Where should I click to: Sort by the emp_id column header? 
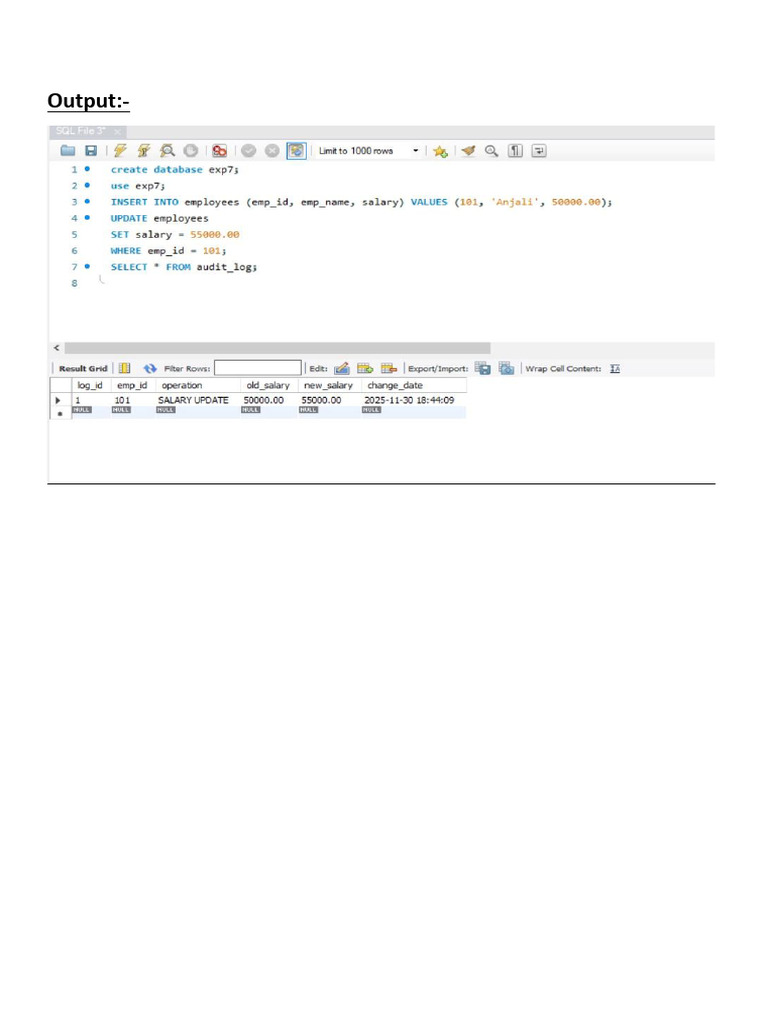tap(132, 385)
